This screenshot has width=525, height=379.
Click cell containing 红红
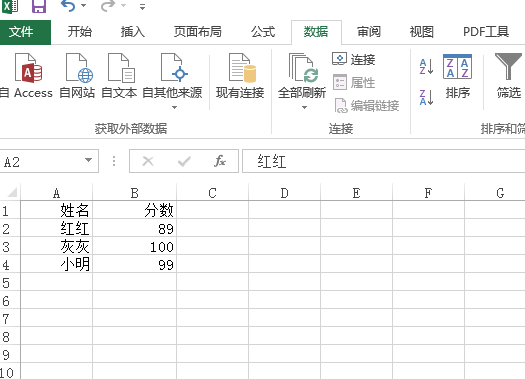tap(57, 228)
